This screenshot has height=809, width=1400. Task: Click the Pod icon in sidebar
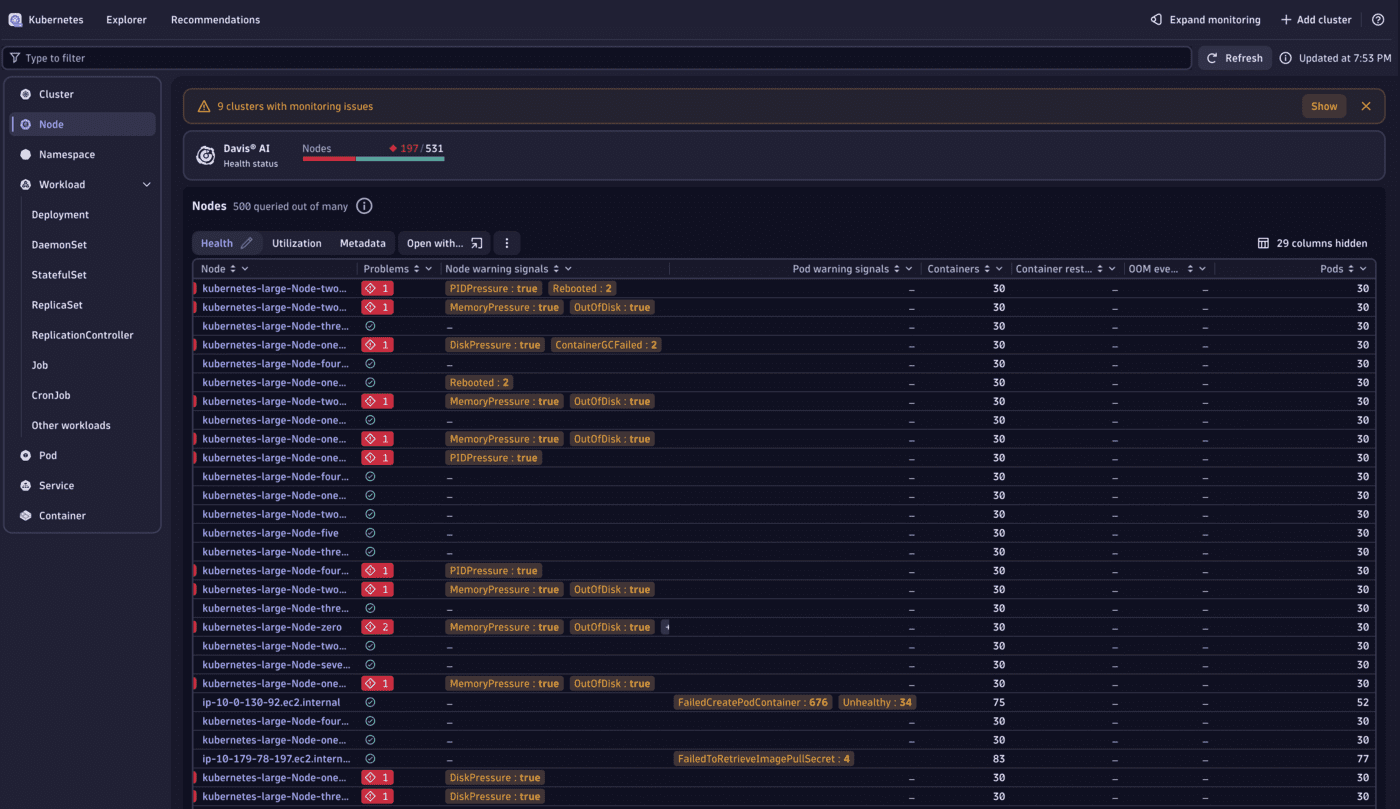tap(26, 455)
